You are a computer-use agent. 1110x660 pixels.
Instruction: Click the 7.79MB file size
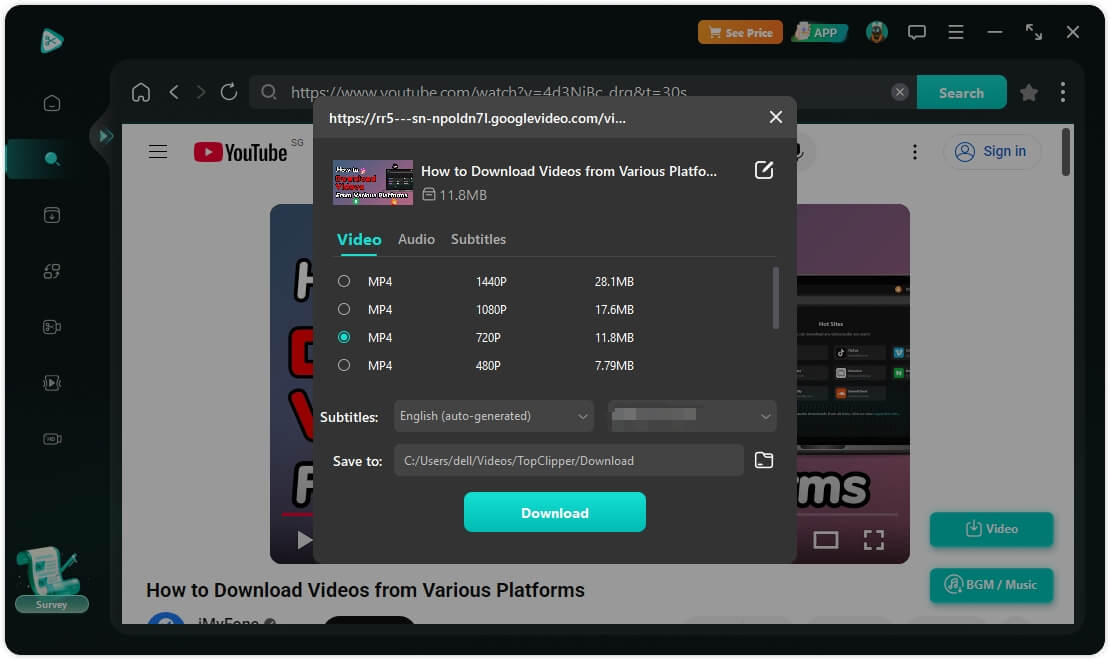click(x=614, y=365)
